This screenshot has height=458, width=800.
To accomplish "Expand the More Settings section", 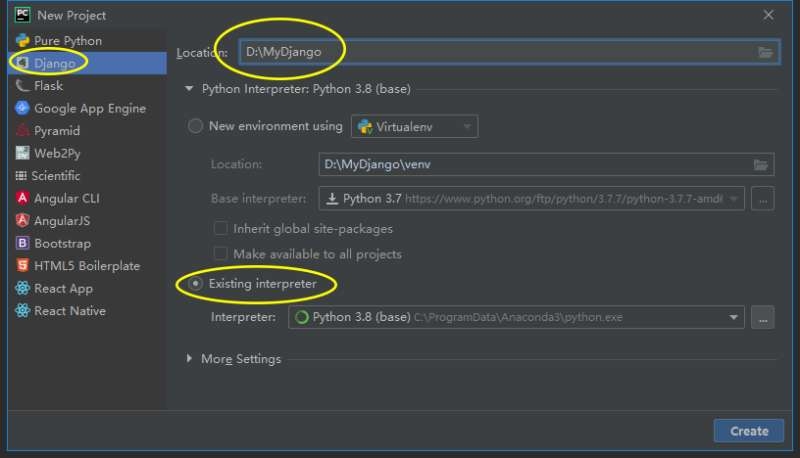I will point(190,359).
